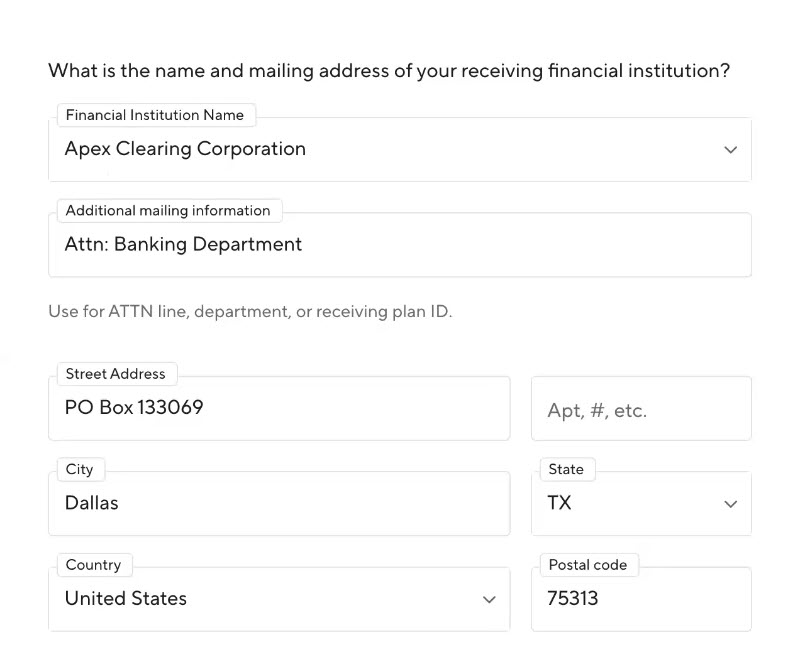The image size is (795, 651).
Task: Open the dropdown showing Apex Clearing Corporation
Action: tap(390, 150)
